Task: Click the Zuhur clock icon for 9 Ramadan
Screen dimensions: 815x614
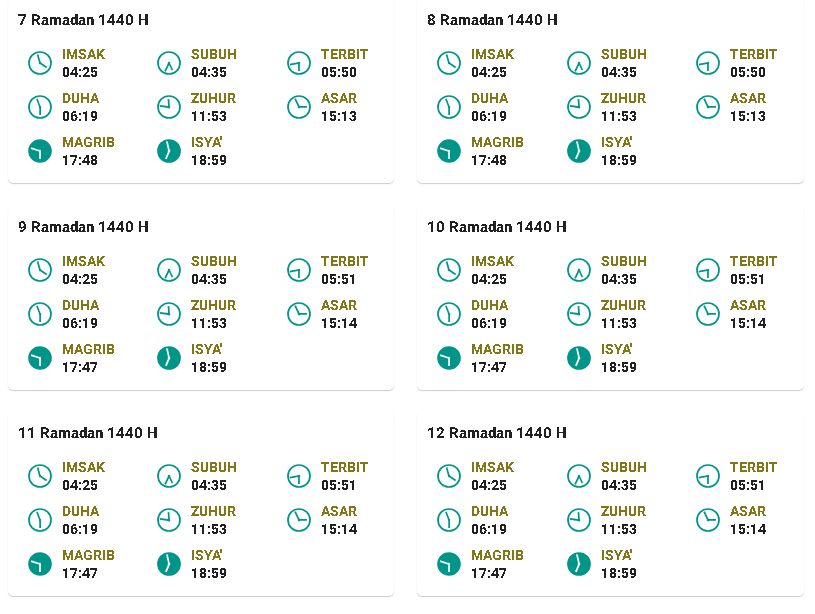Action: point(169,314)
